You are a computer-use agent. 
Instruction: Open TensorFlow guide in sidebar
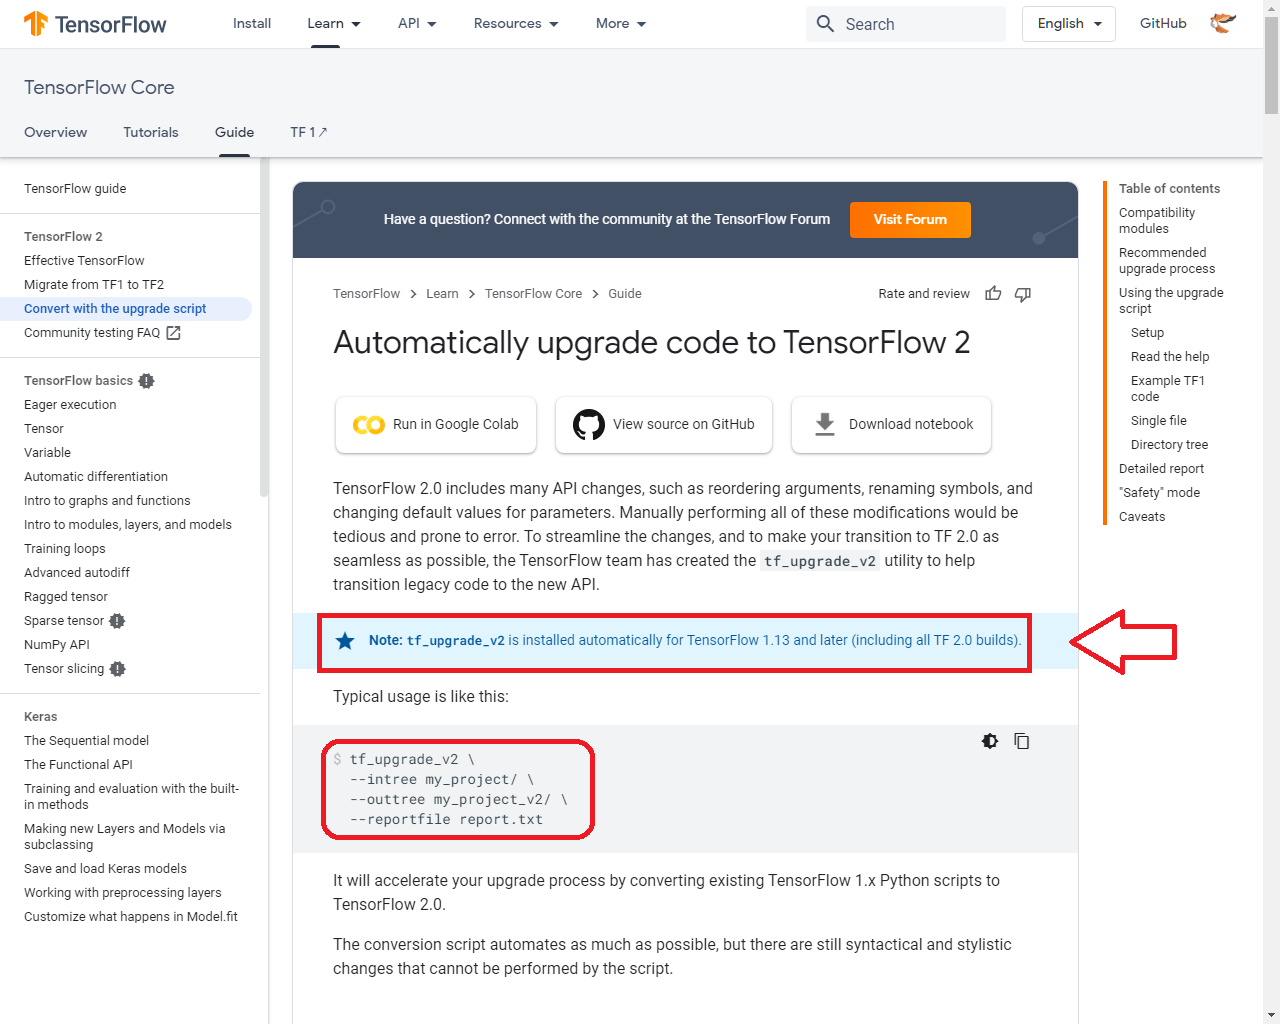75,189
